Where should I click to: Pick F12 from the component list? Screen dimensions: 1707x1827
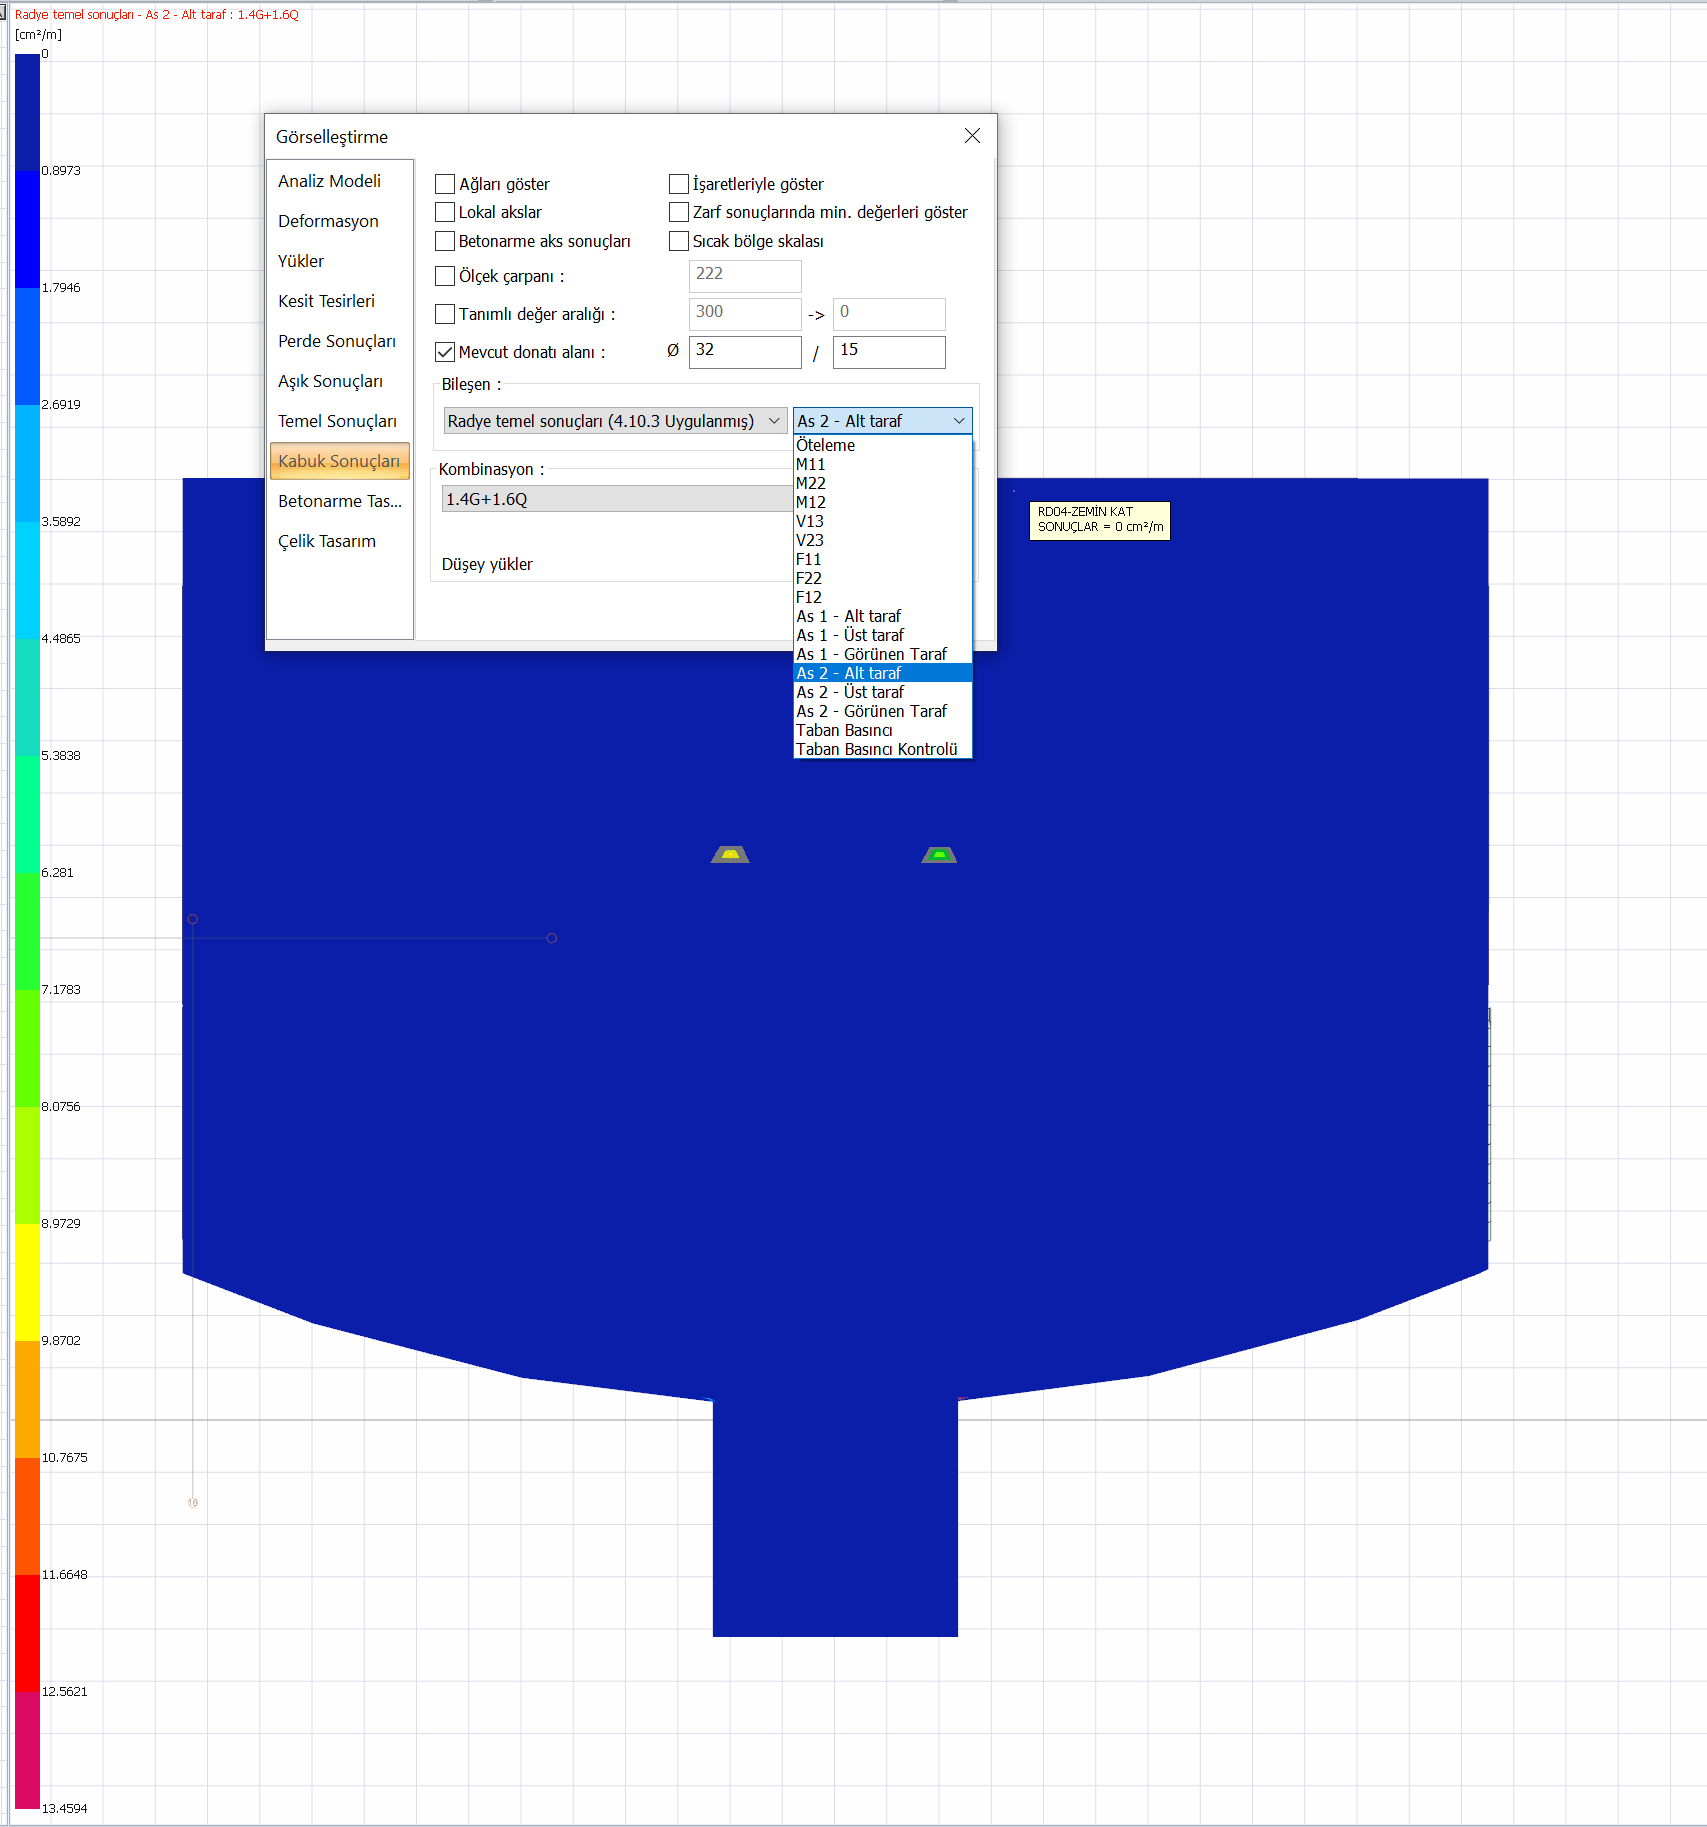point(882,597)
